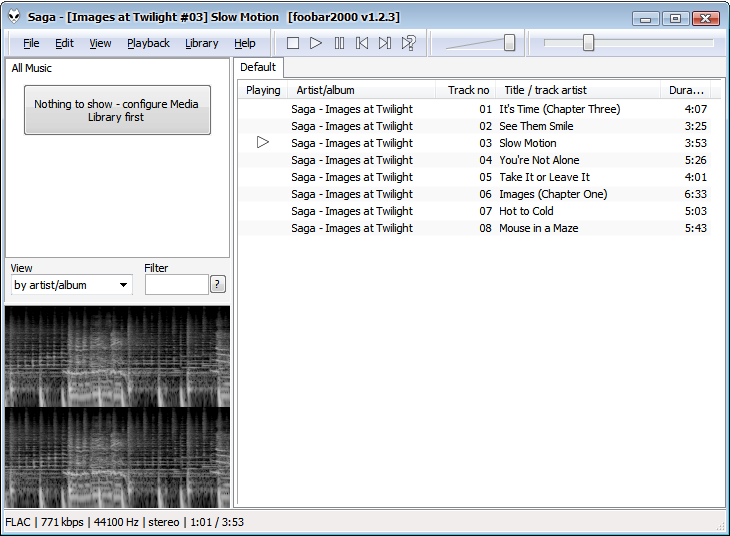
Task: Open the Library menu
Action: coord(202,43)
